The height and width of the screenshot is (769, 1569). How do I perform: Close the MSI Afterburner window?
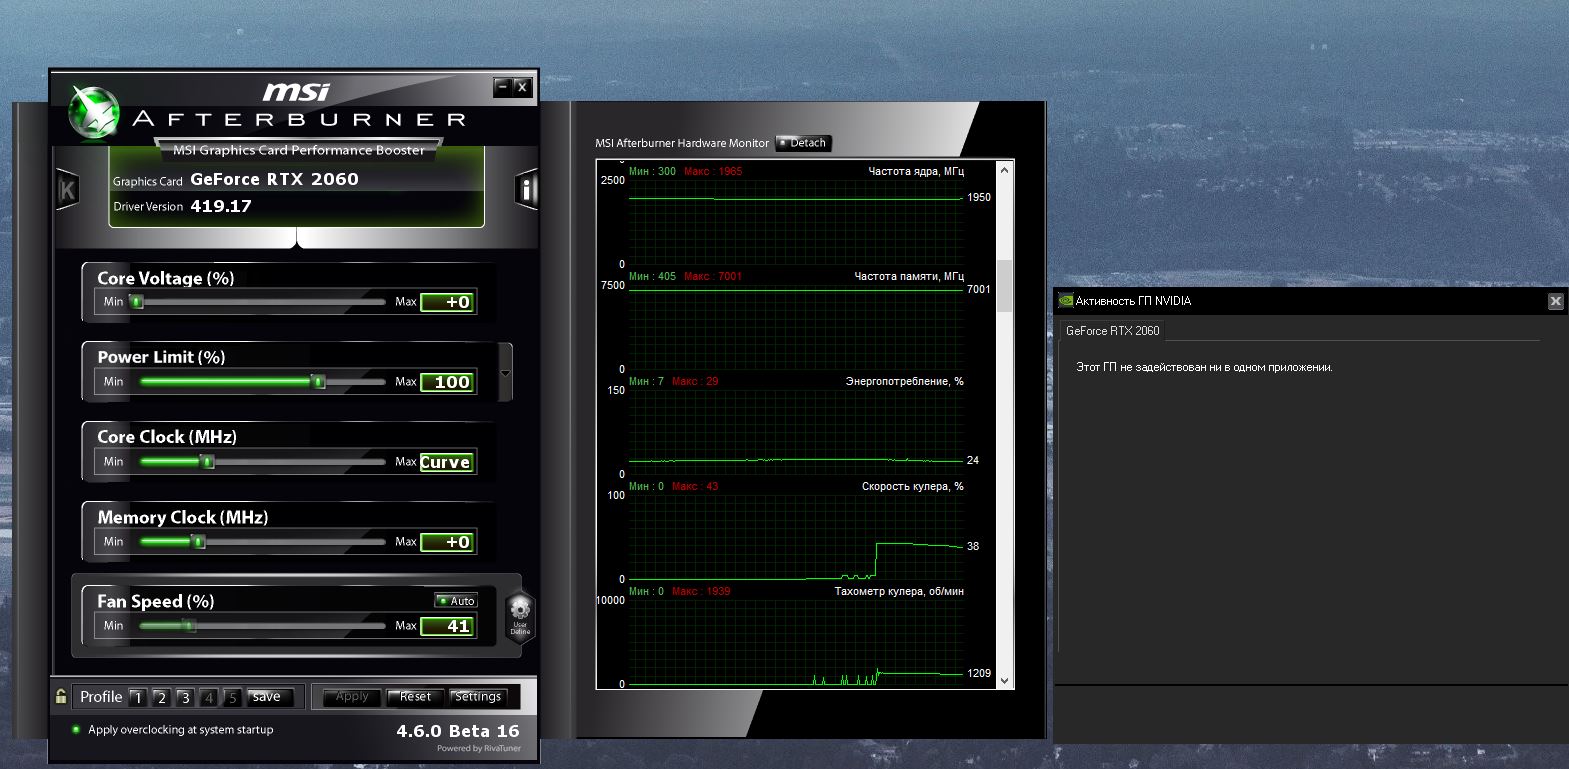(x=522, y=87)
